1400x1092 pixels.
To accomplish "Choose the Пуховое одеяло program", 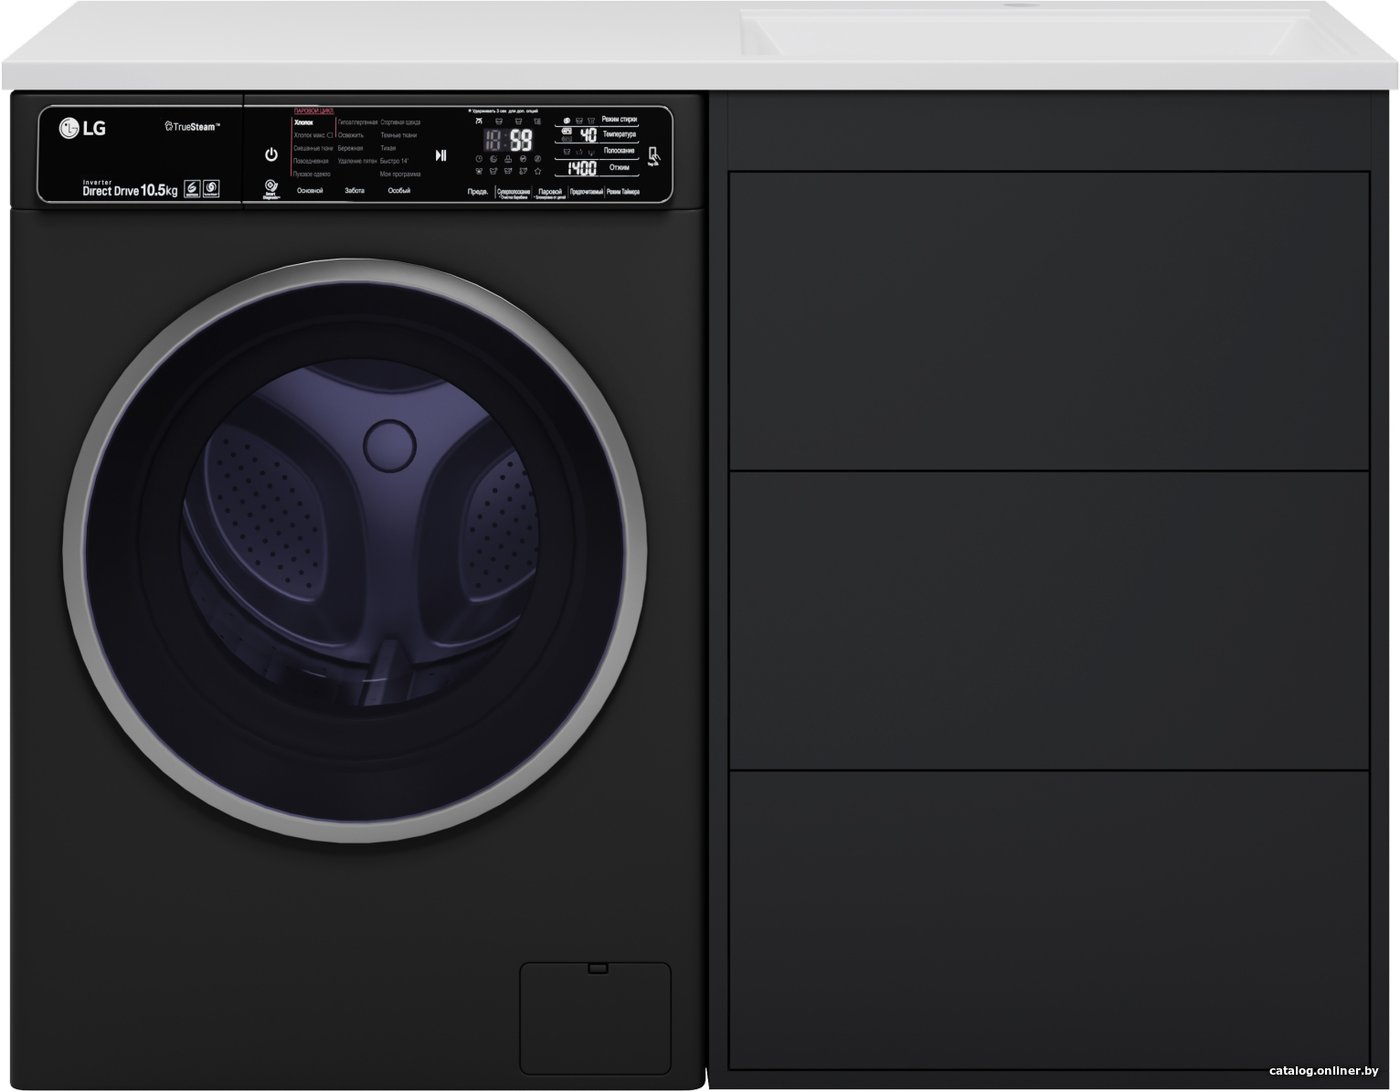I will click(x=310, y=174).
